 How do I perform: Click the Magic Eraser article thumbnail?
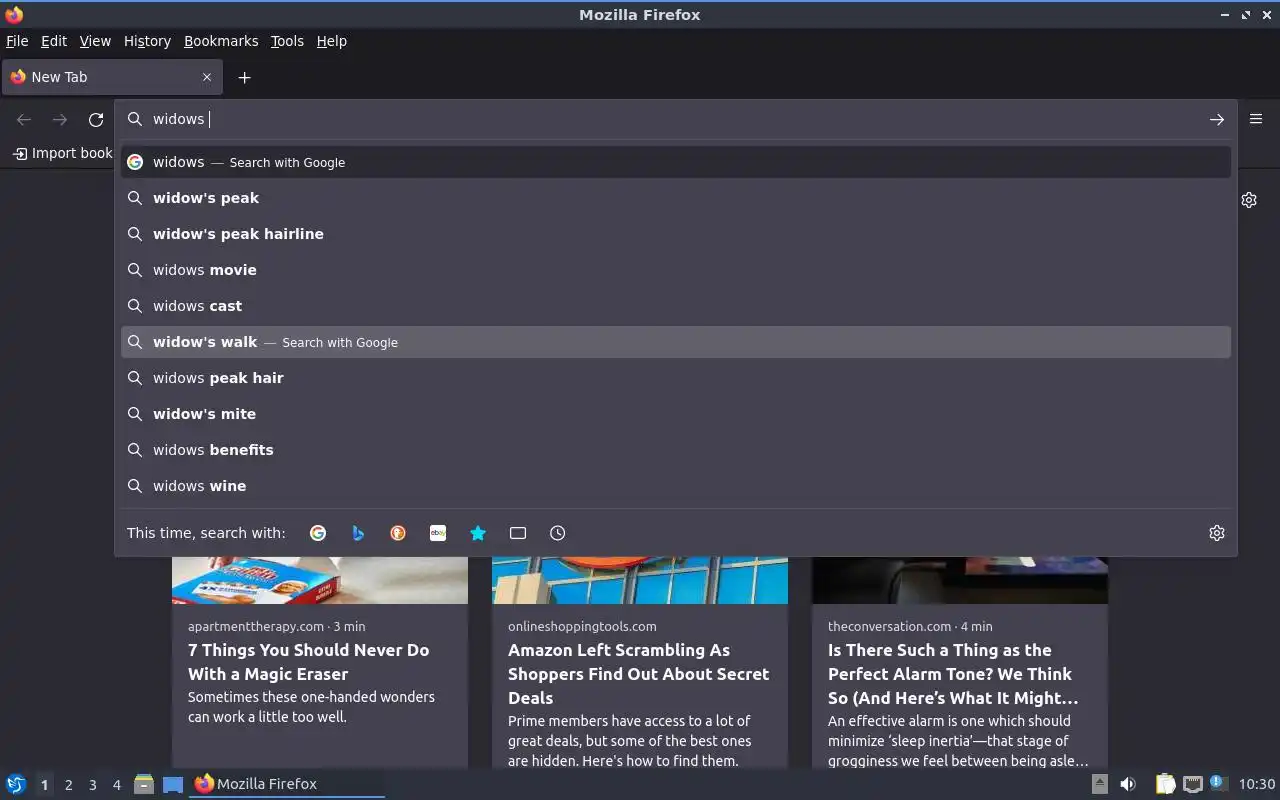[320, 580]
